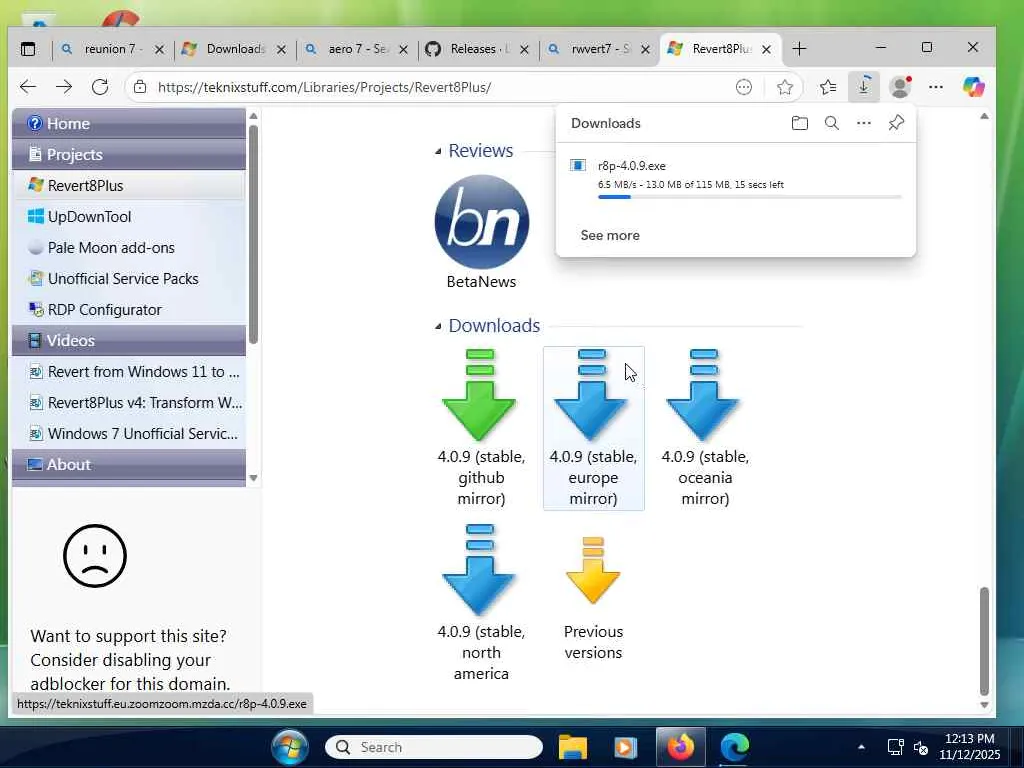The image size is (1024, 768).
Task: Open the Copilot icon
Action: [x=973, y=87]
